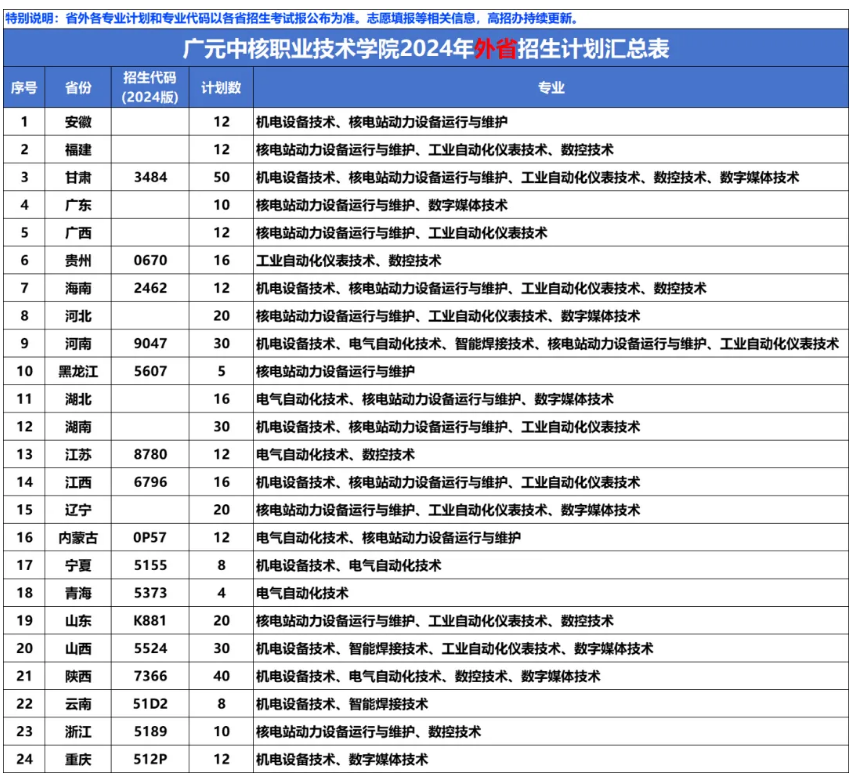Select the 河南 province cell

[x=78, y=344]
